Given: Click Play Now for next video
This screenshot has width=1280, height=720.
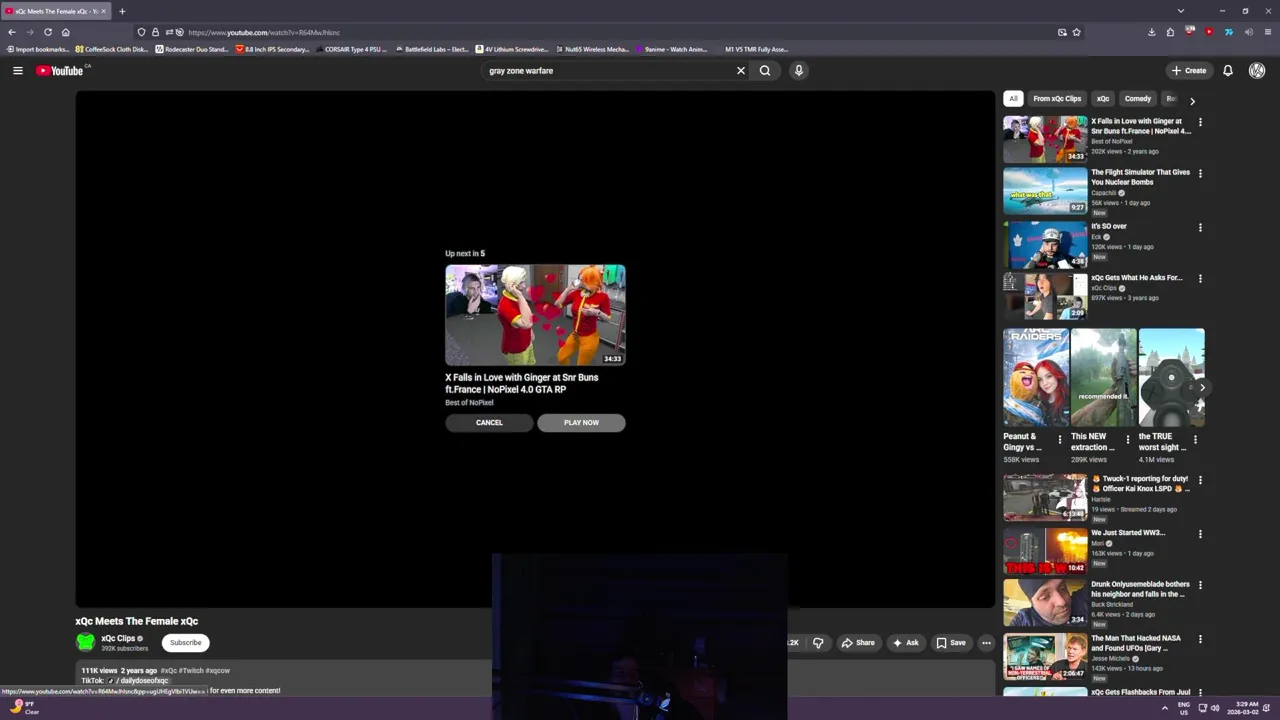Looking at the screenshot, I should pyautogui.click(x=581, y=422).
